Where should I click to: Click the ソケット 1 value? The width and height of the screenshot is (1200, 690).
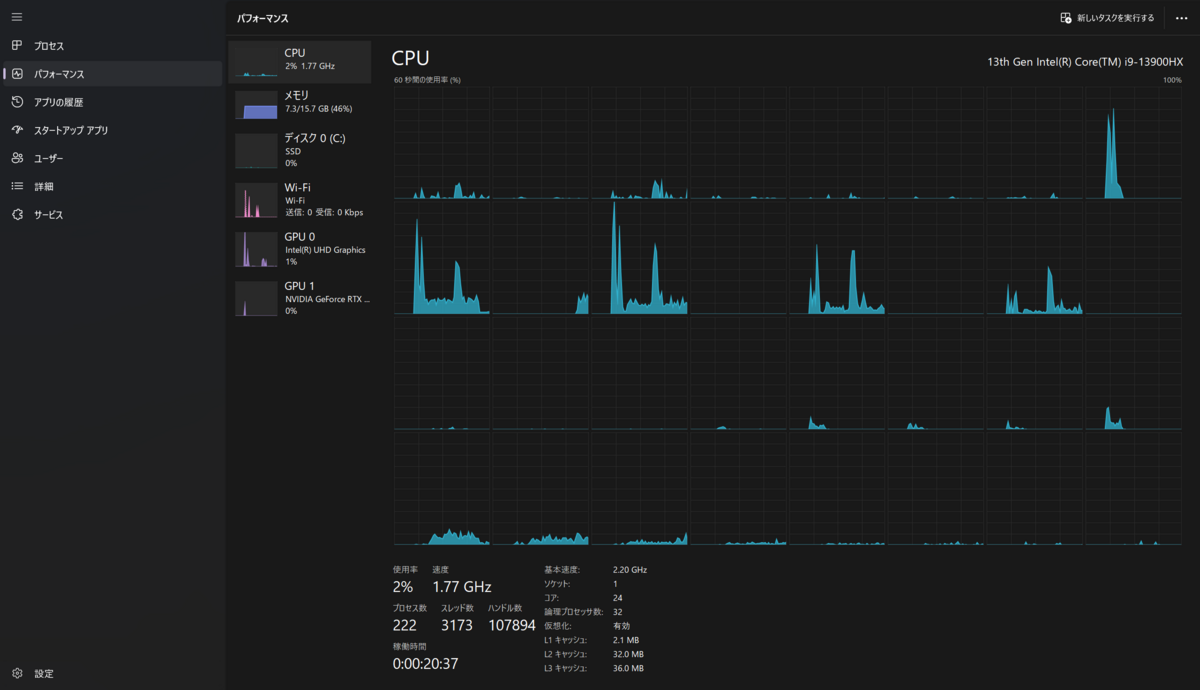click(615, 583)
